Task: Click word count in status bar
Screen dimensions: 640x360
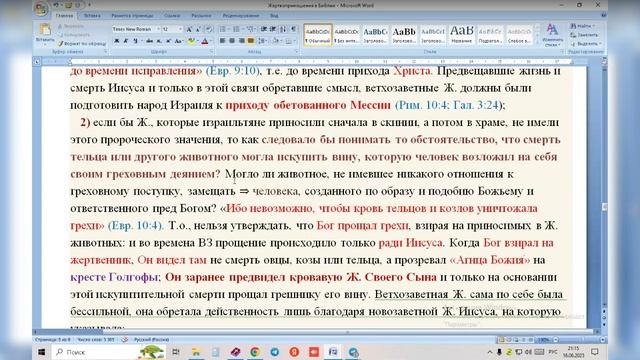Action: 96,340
